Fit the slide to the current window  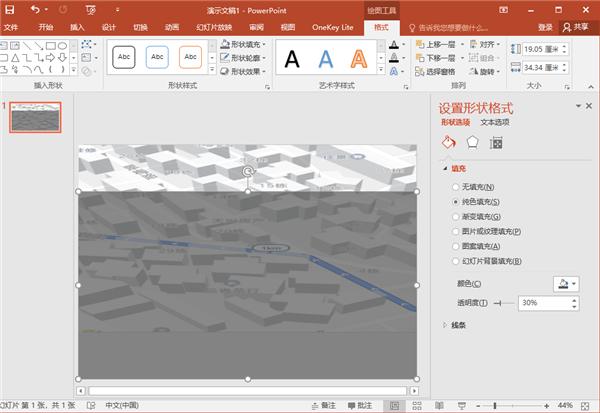tap(585, 406)
